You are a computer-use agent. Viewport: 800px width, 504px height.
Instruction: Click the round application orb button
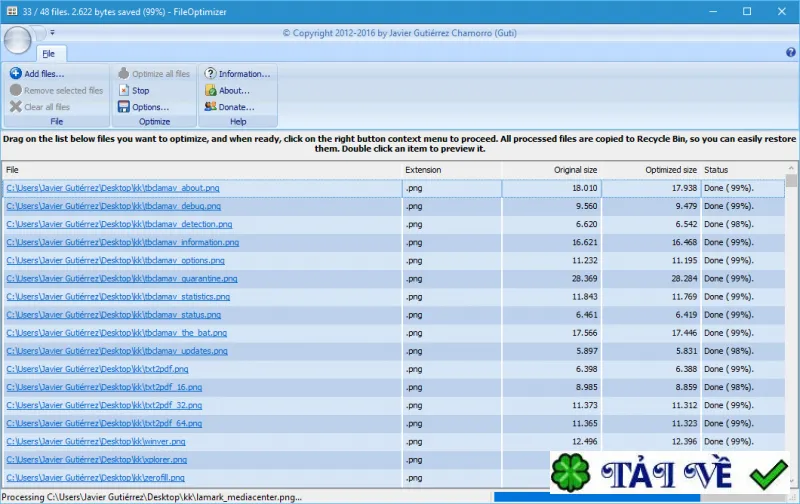(x=17, y=40)
